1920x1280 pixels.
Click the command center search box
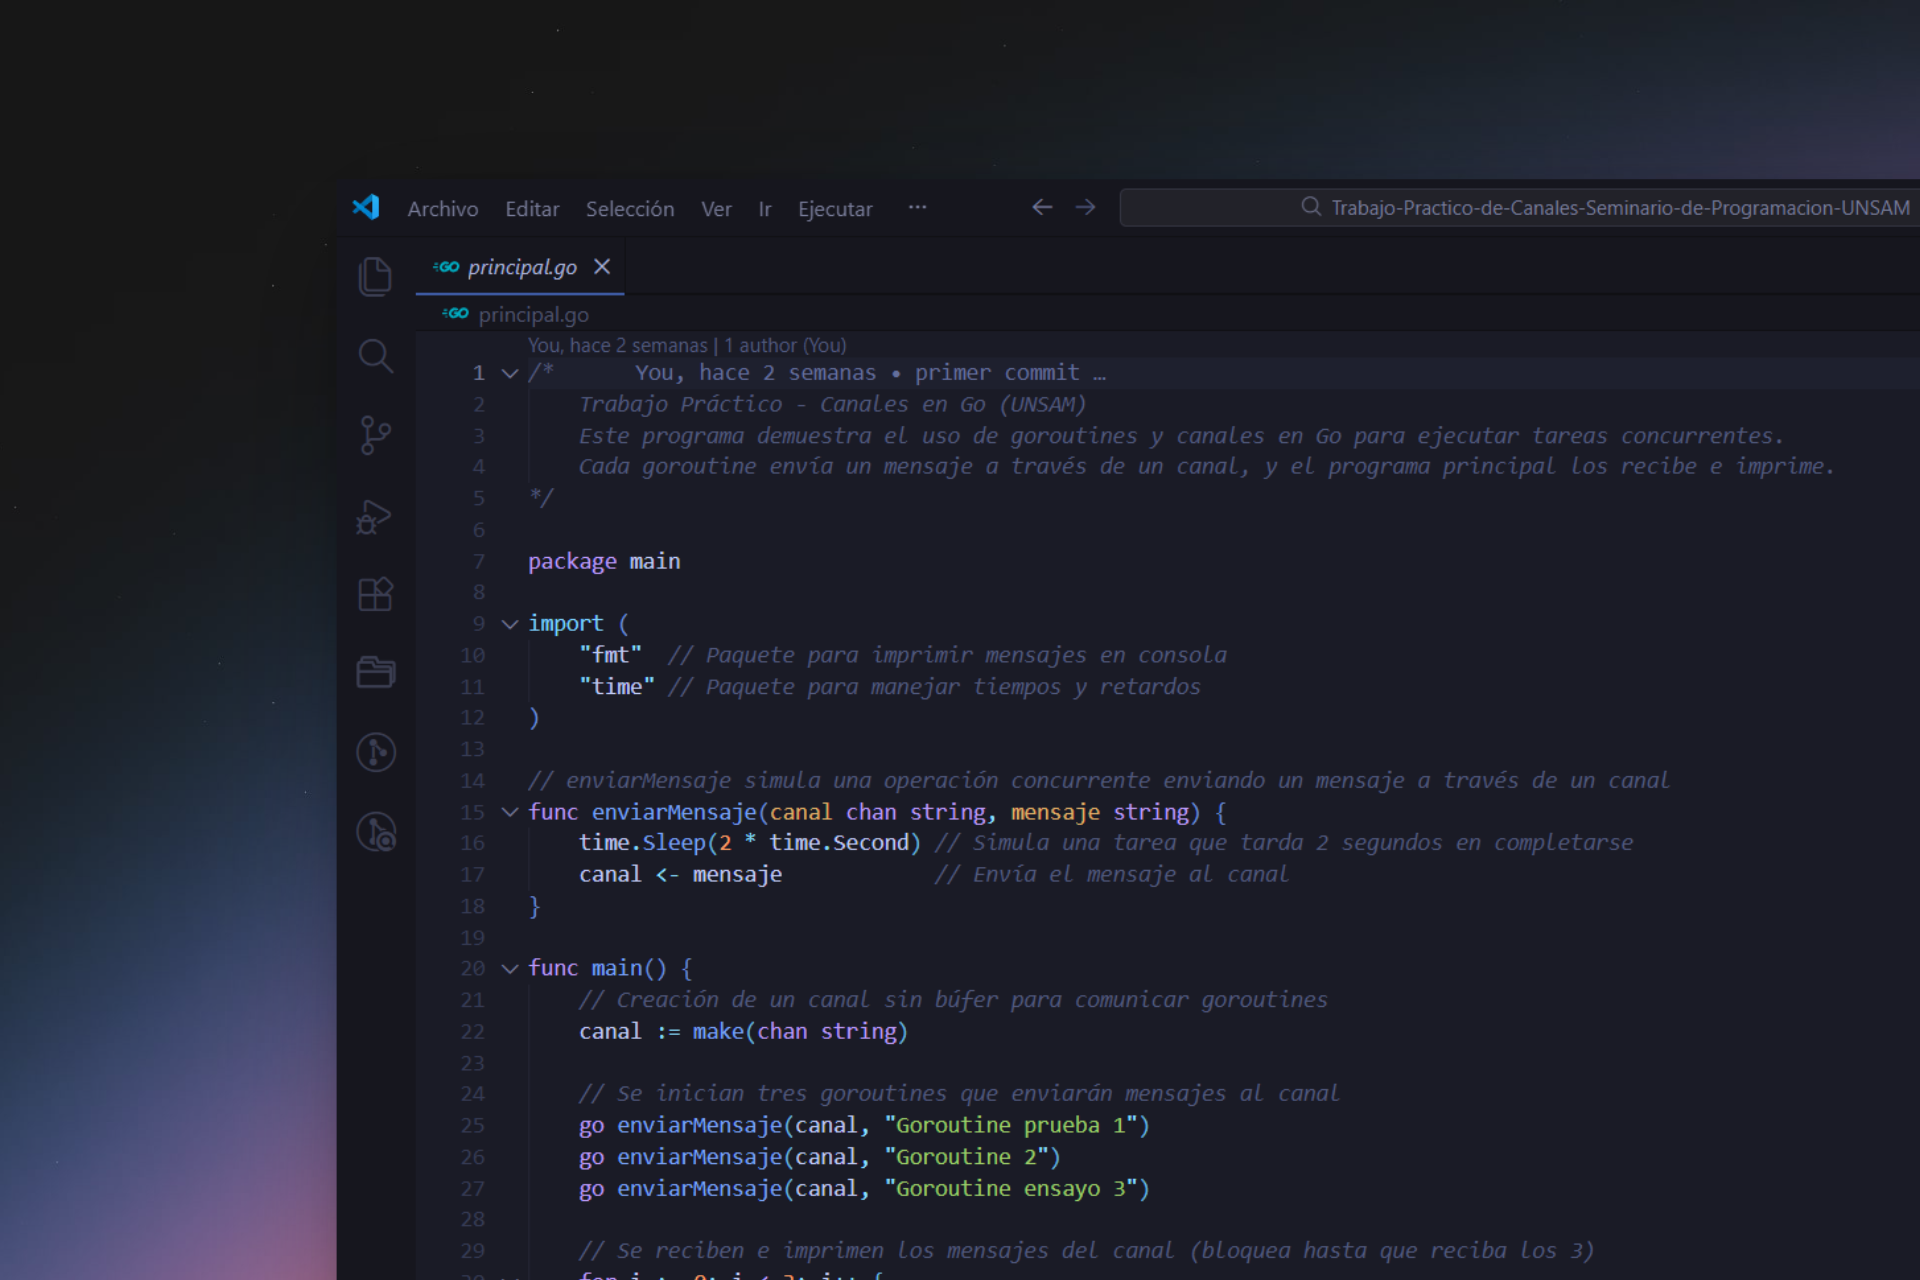1518,208
